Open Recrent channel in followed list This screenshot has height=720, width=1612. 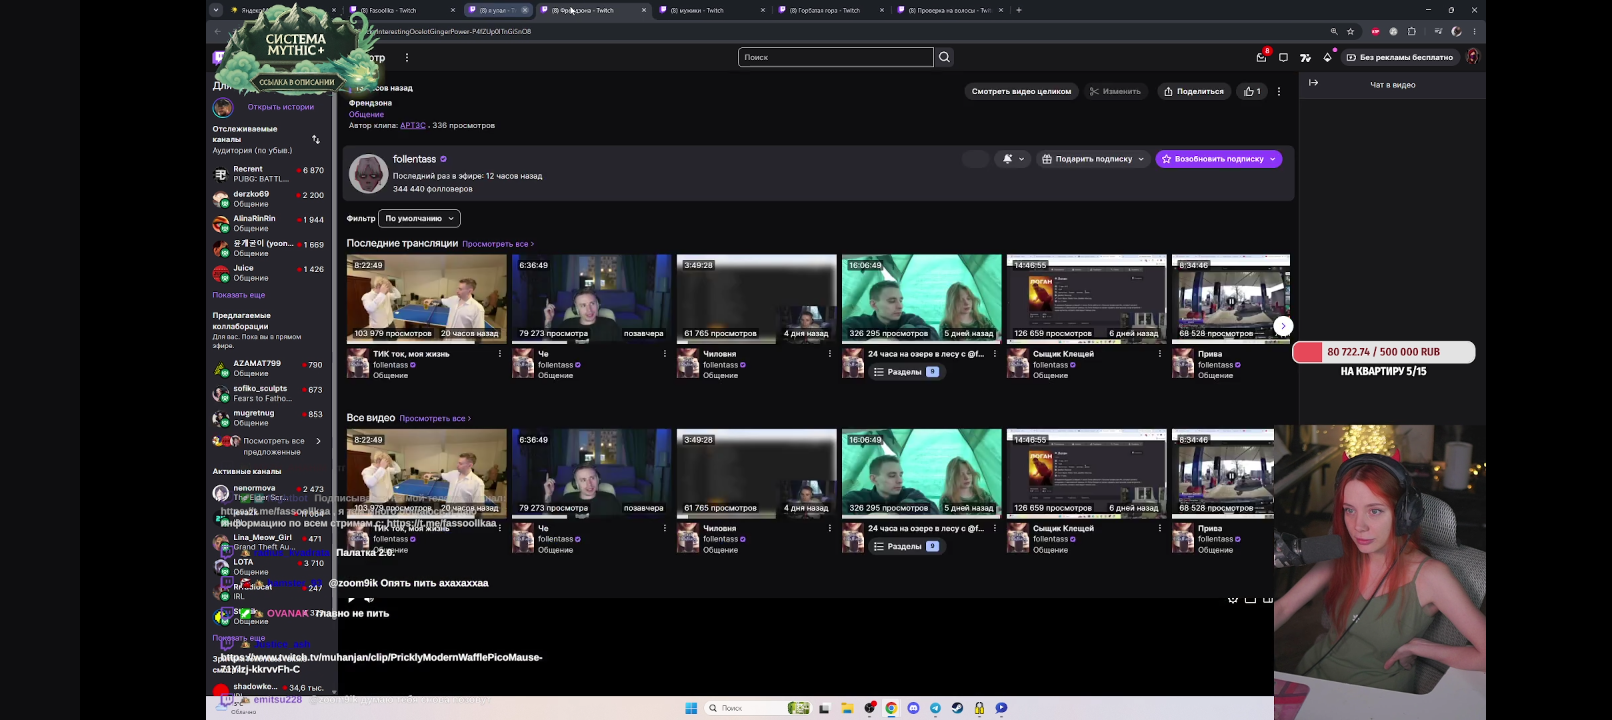268,174
